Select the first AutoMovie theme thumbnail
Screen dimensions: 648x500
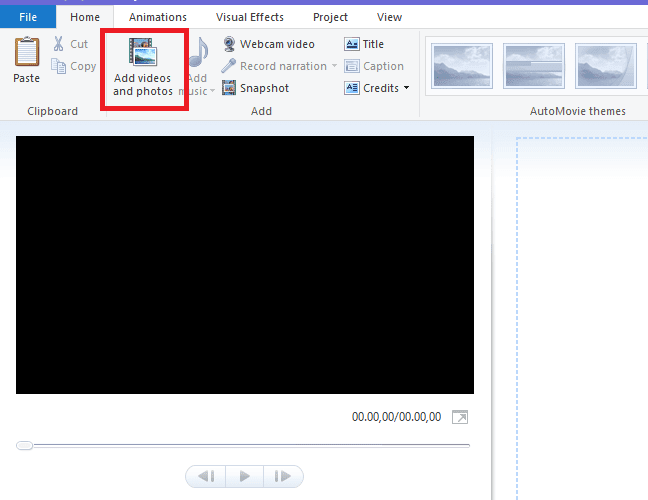click(x=462, y=66)
